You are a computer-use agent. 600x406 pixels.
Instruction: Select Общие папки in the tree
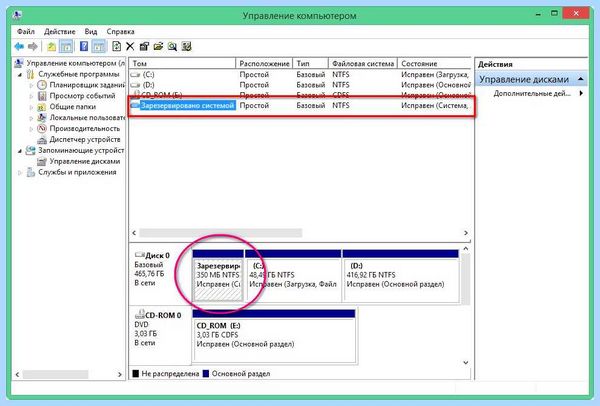72,107
